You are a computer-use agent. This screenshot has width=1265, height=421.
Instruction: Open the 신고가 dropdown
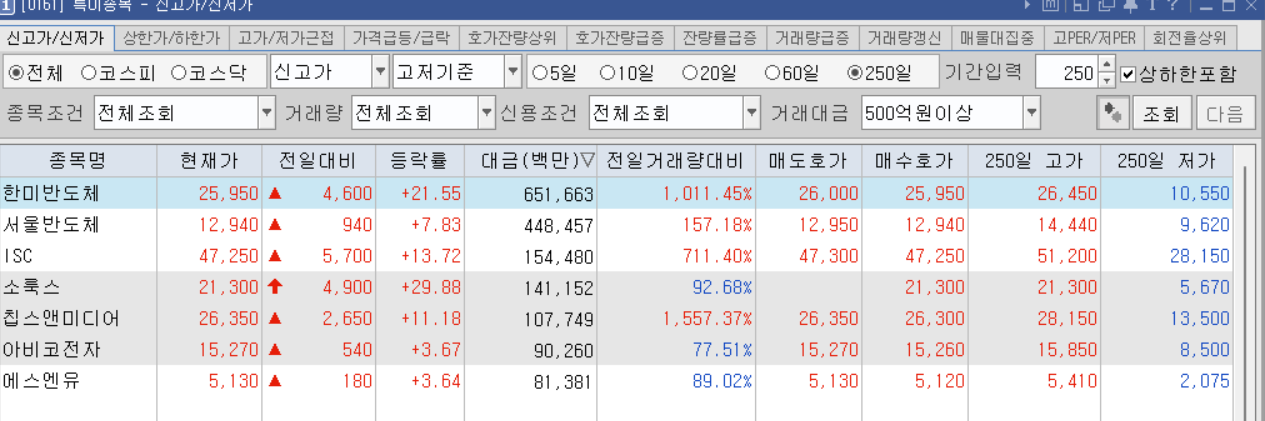tap(379, 72)
